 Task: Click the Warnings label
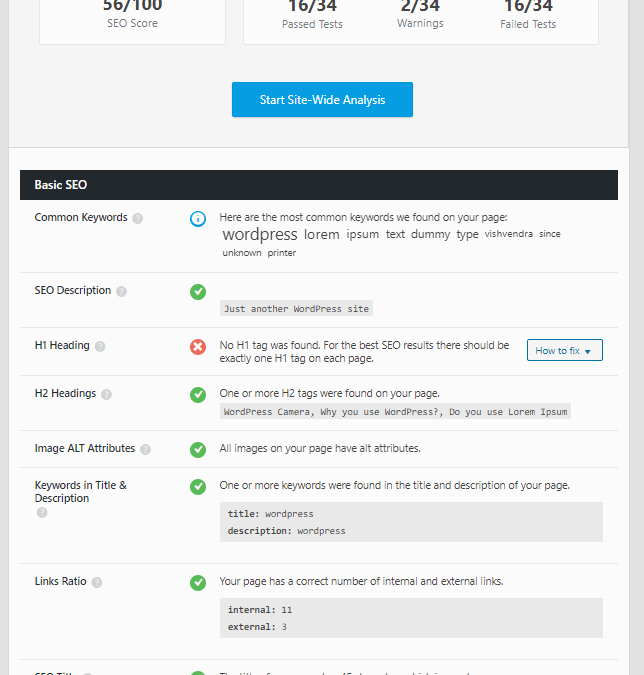click(x=420, y=23)
